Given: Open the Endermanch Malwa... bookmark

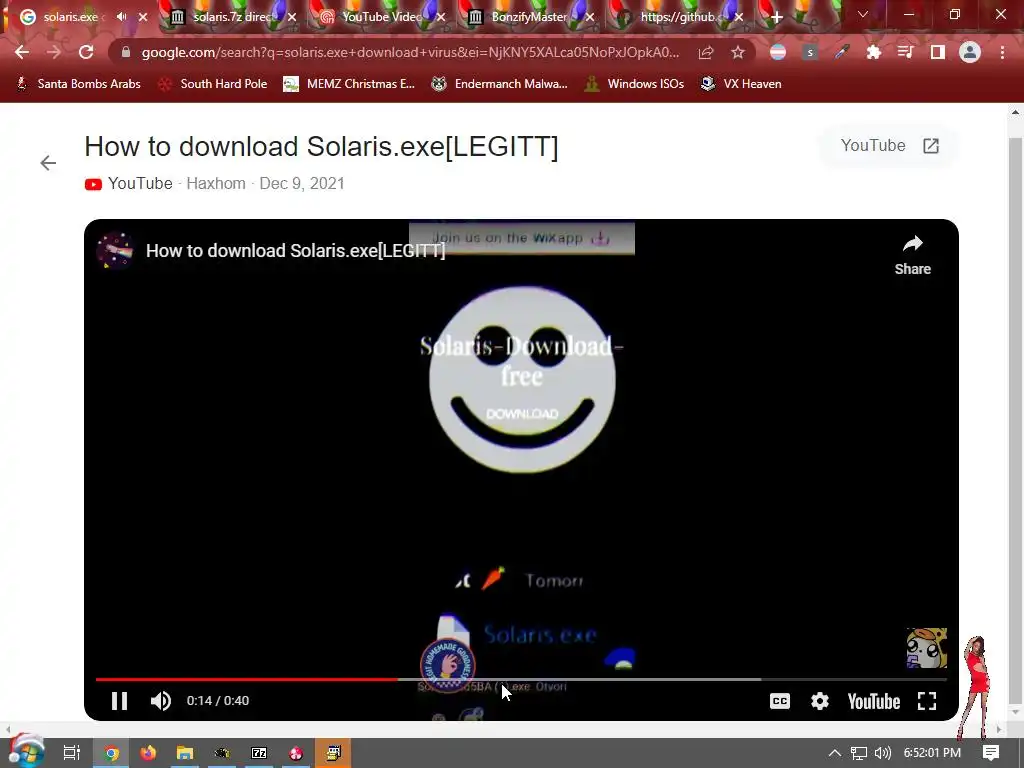Looking at the screenshot, I should pos(499,84).
